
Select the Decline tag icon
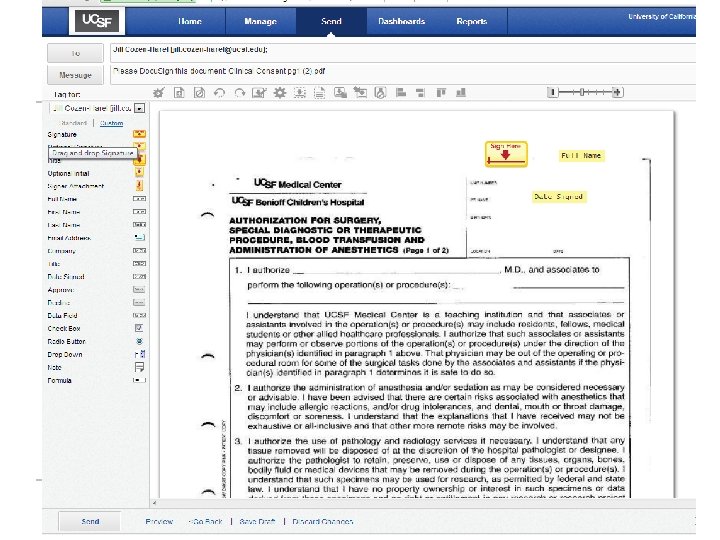(139, 303)
